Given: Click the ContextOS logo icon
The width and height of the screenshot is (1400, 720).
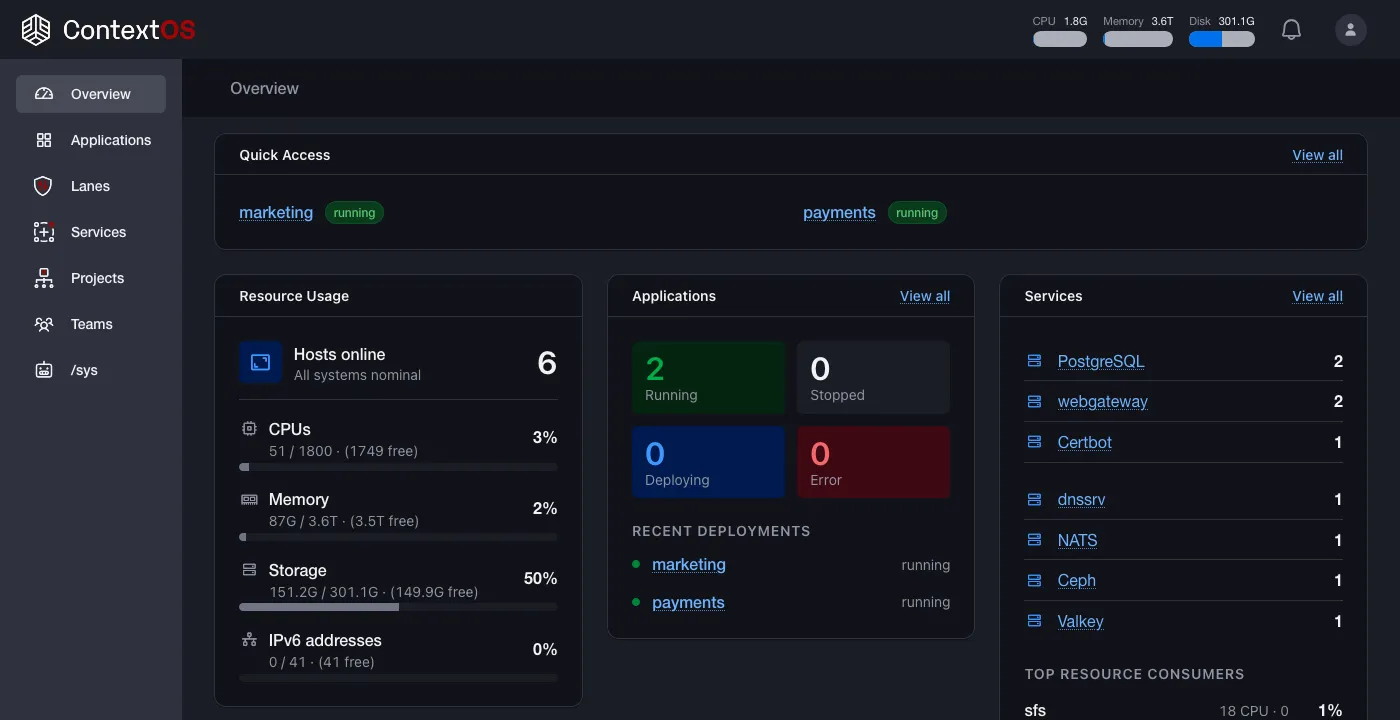Looking at the screenshot, I should 36,30.
